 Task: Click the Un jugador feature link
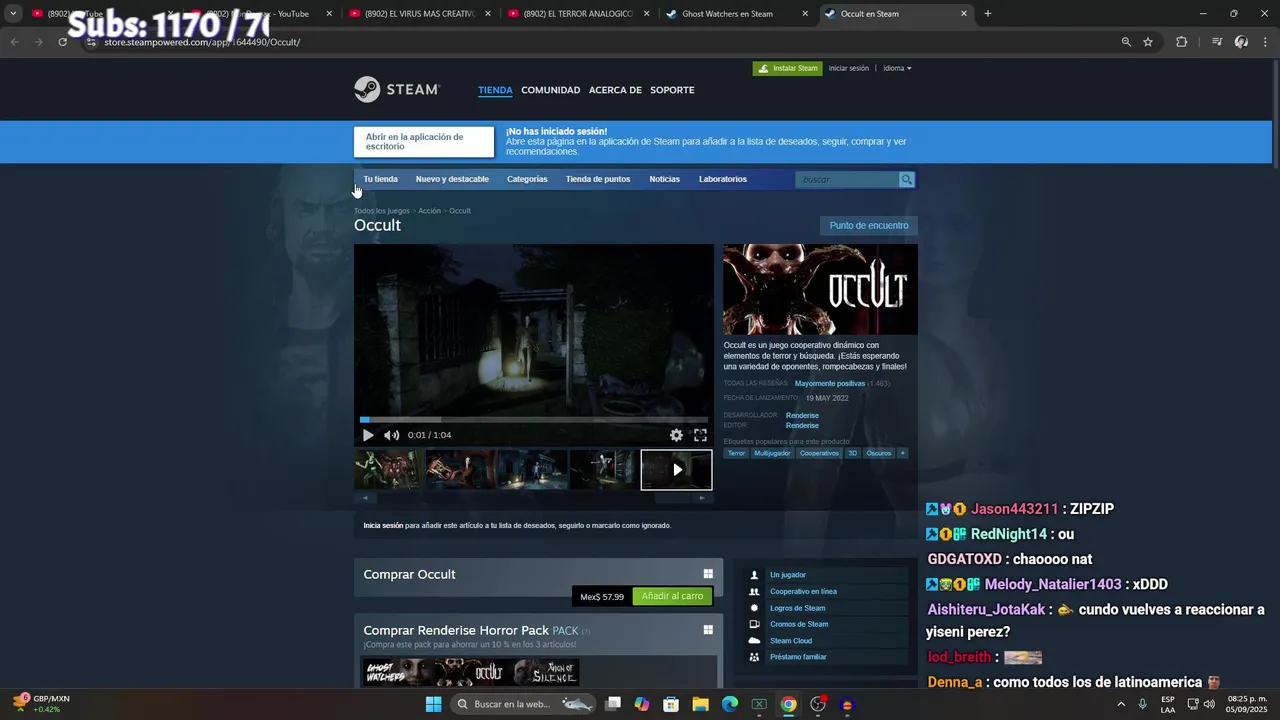[787, 575]
